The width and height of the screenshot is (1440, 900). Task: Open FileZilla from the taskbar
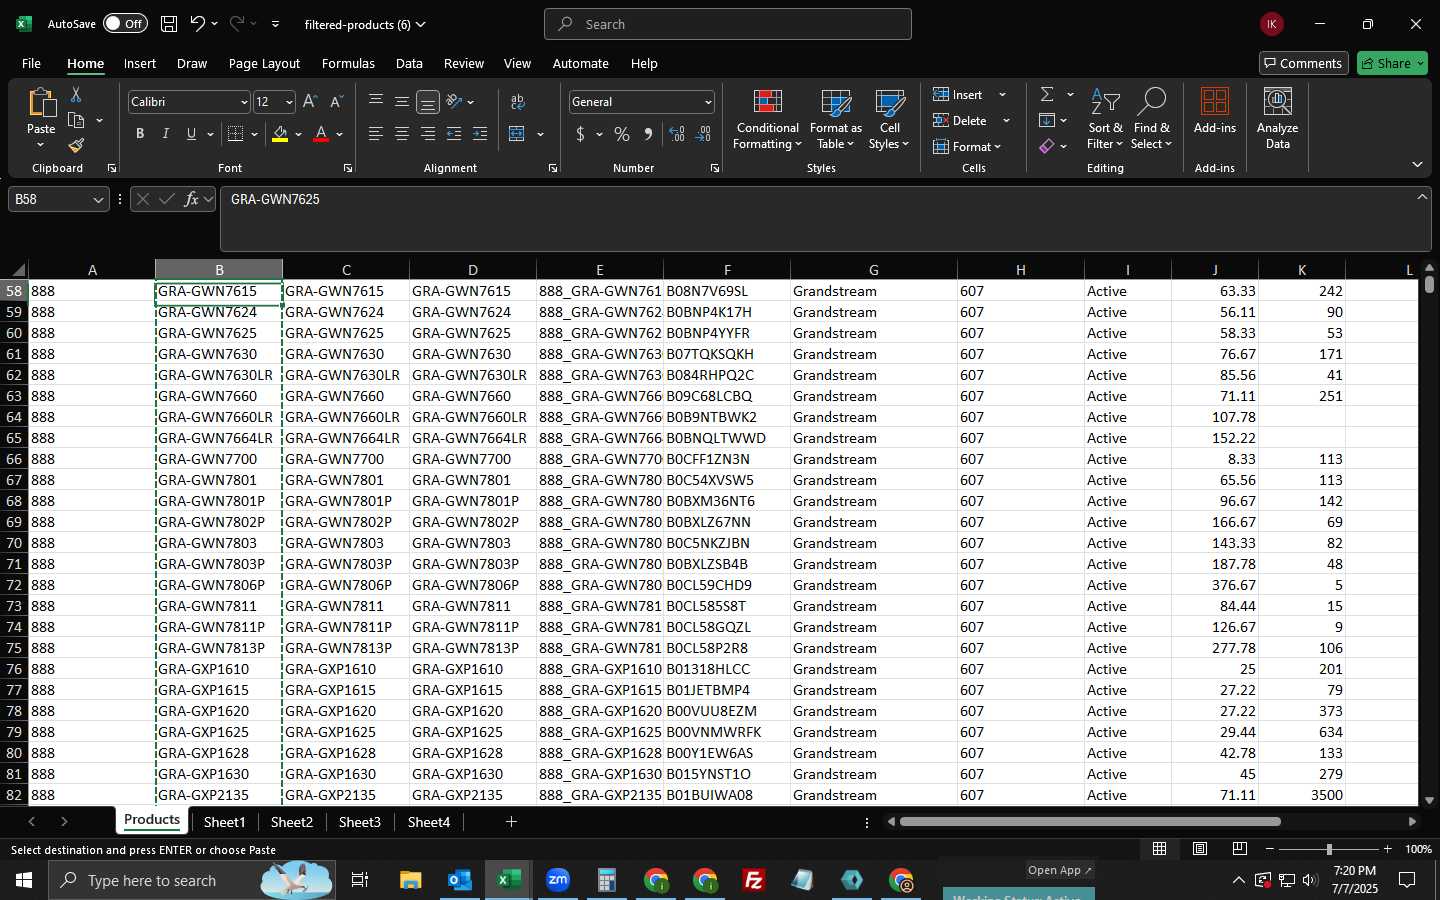tap(754, 880)
